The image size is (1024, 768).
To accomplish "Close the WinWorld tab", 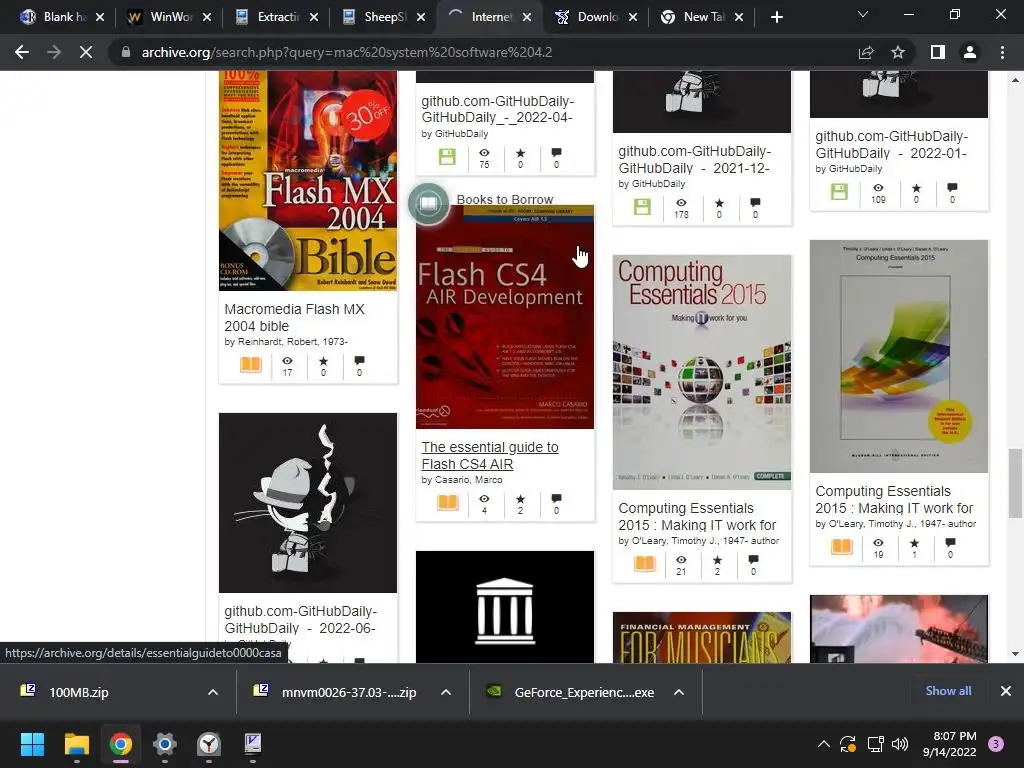I will coord(207,17).
